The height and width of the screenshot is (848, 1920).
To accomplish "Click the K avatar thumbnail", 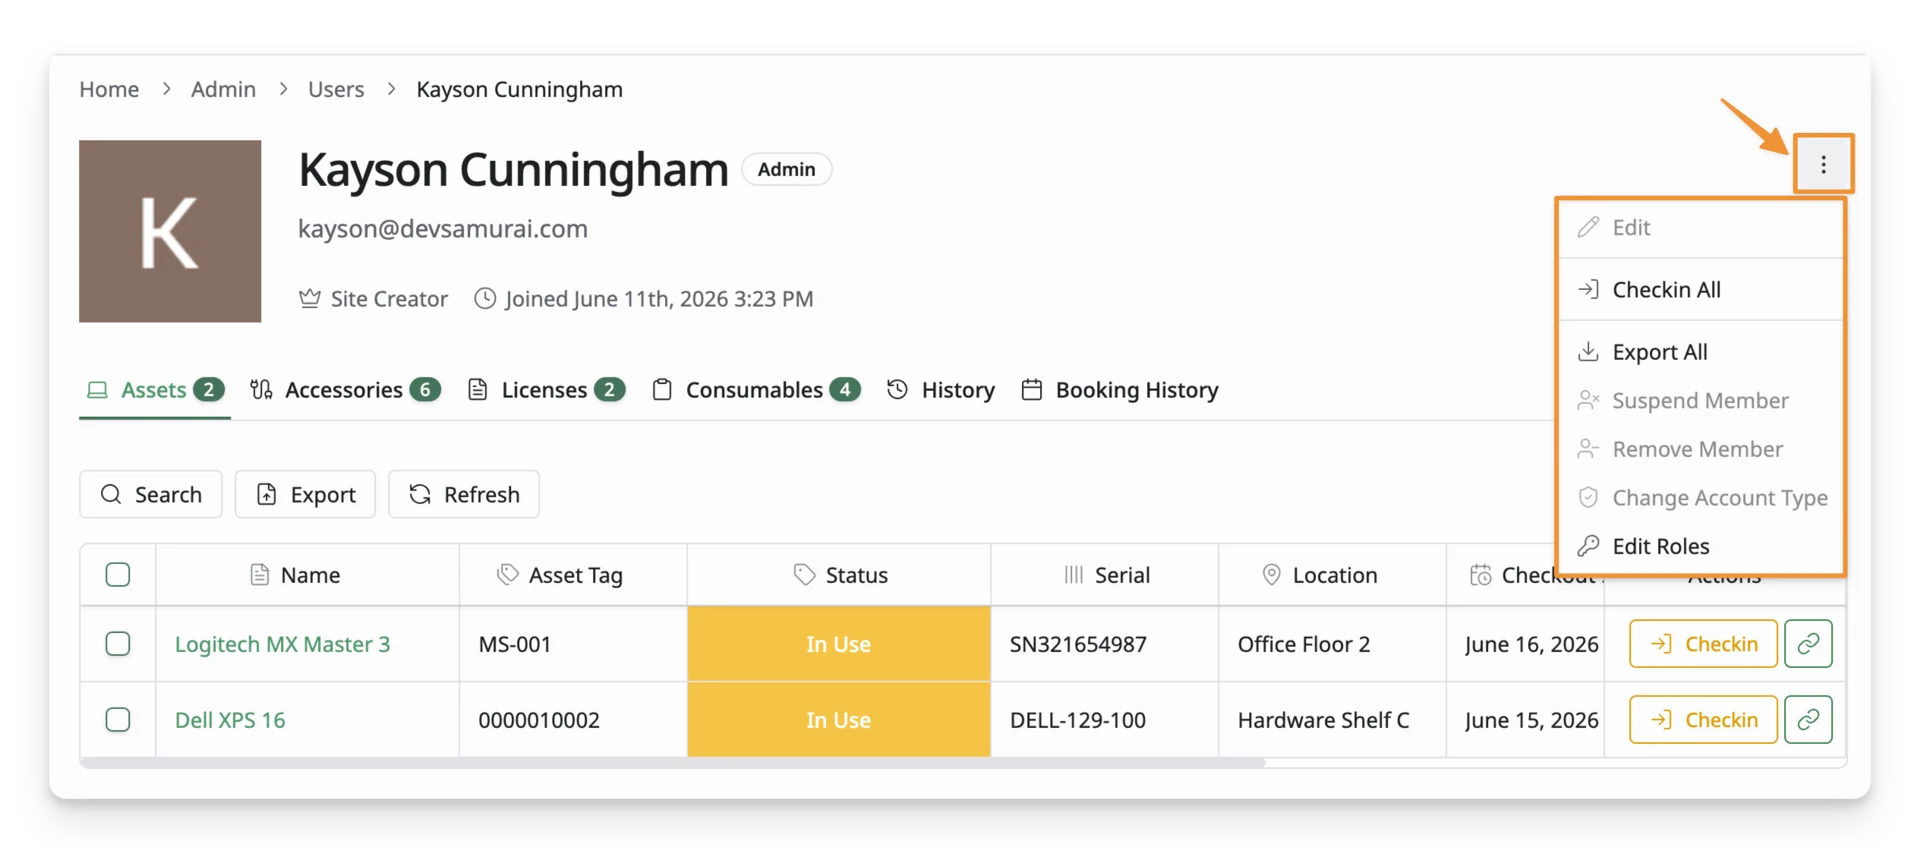I will 170,231.
